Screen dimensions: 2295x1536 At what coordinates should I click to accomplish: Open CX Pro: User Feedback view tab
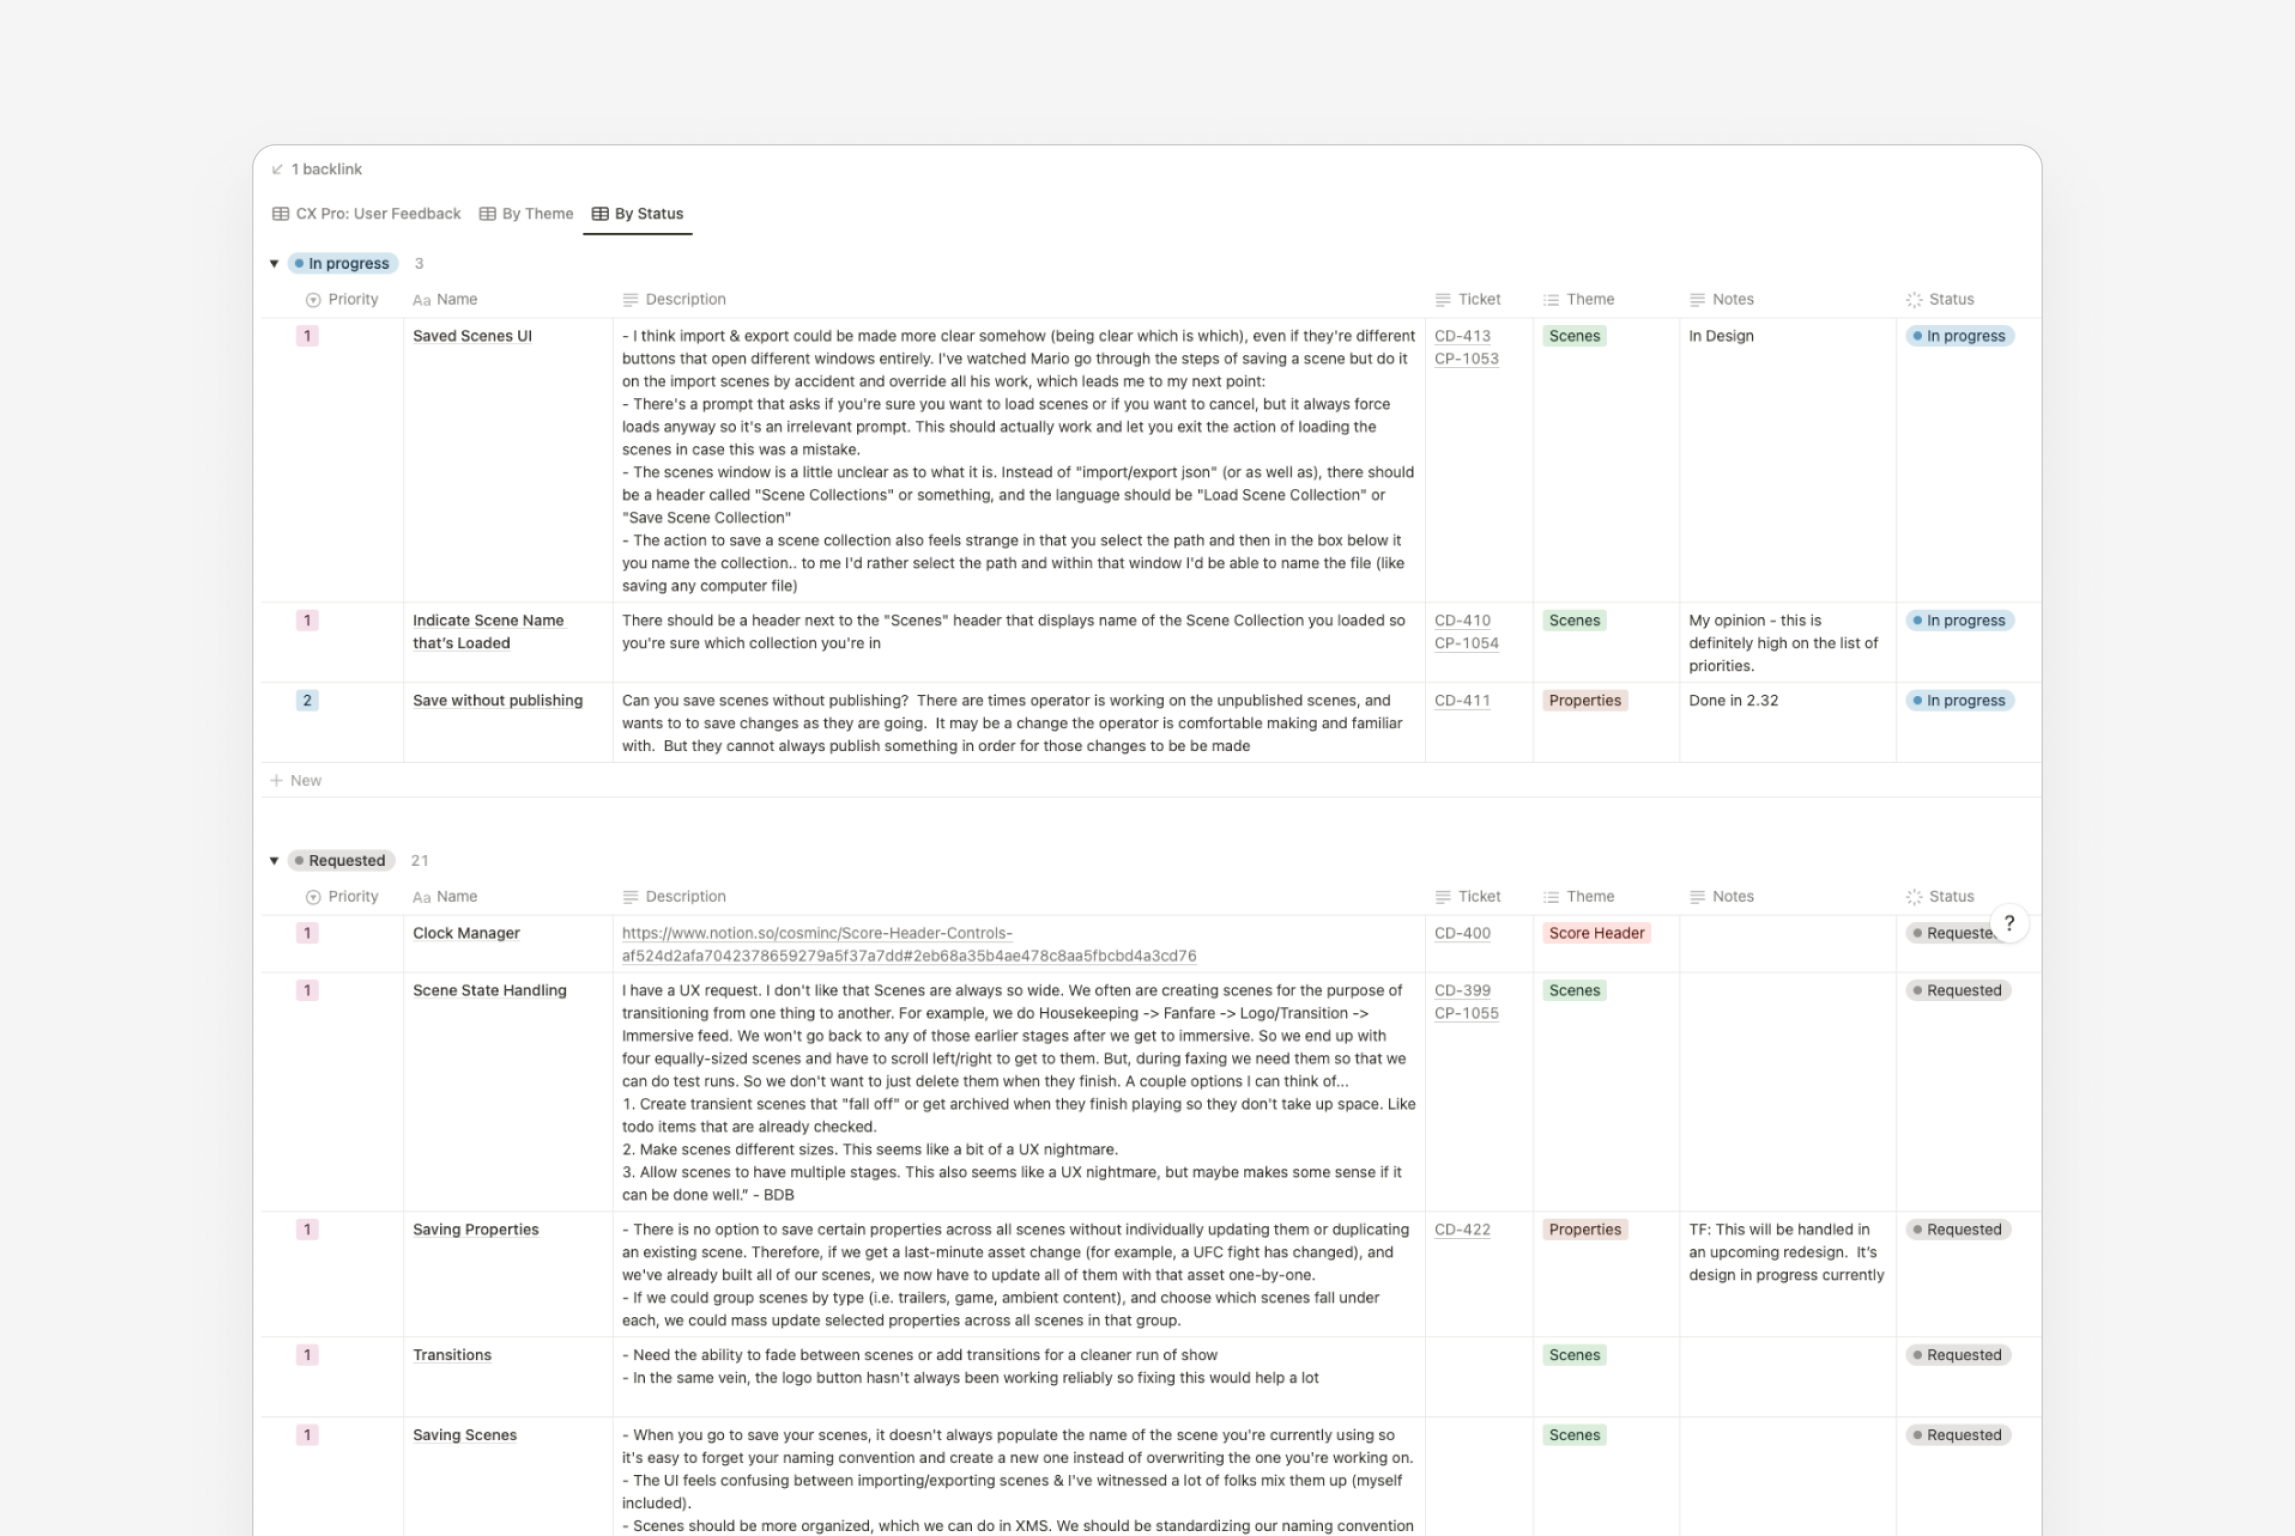click(366, 214)
